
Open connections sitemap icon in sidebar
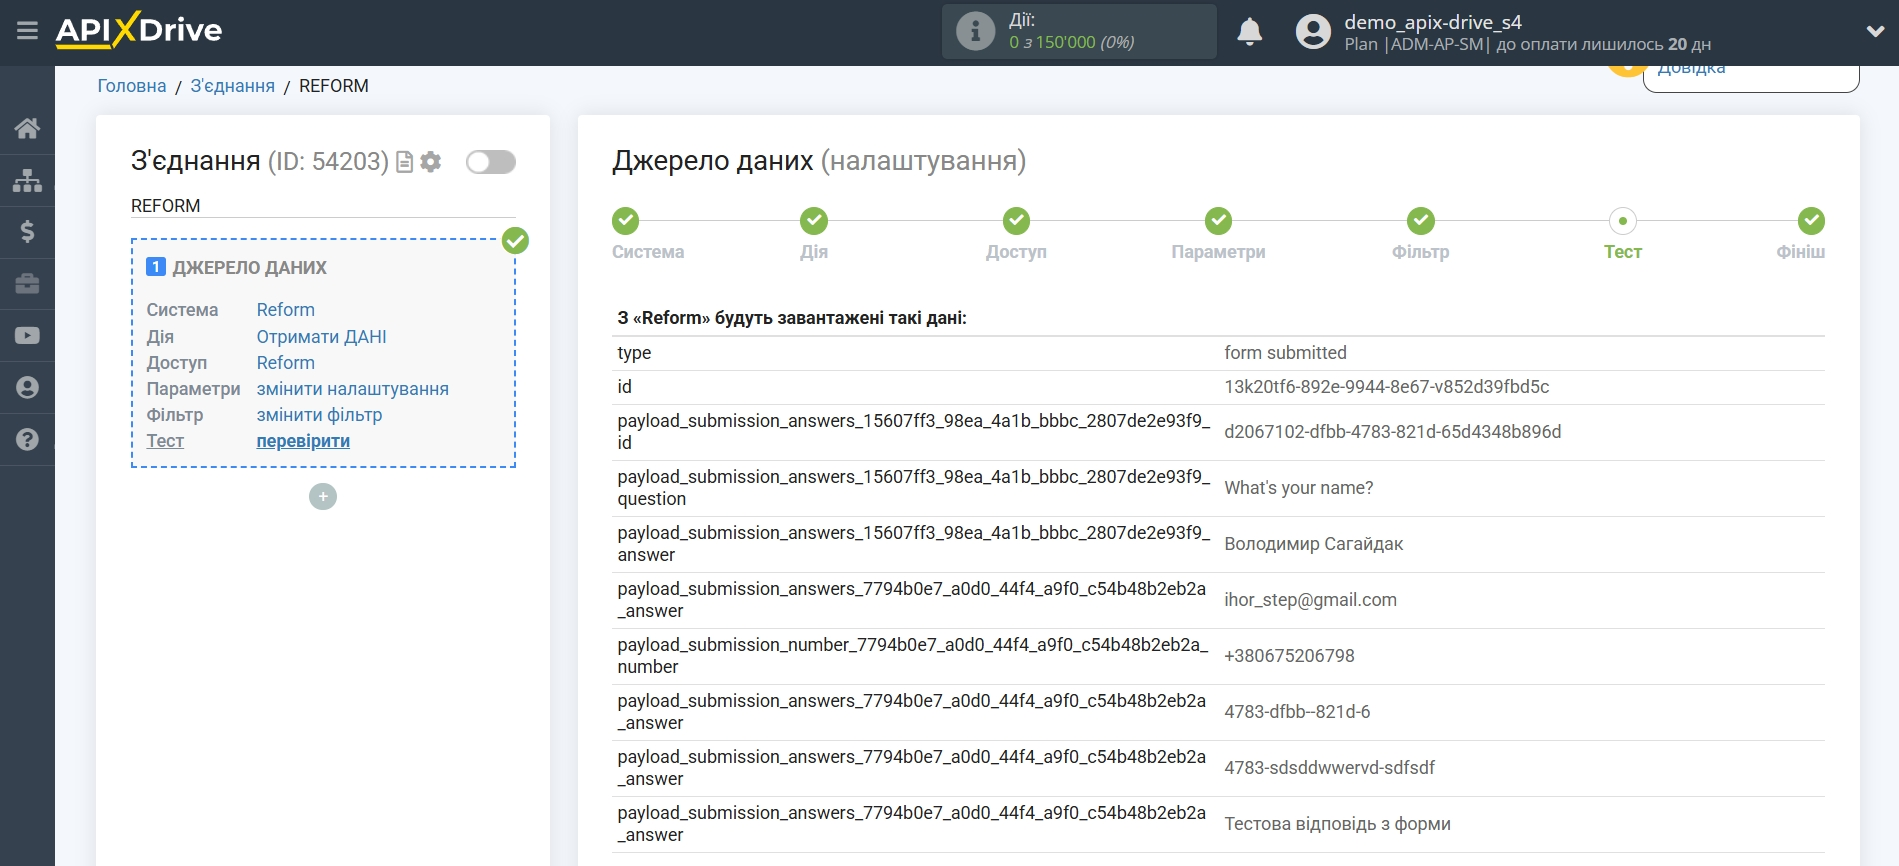27,180
